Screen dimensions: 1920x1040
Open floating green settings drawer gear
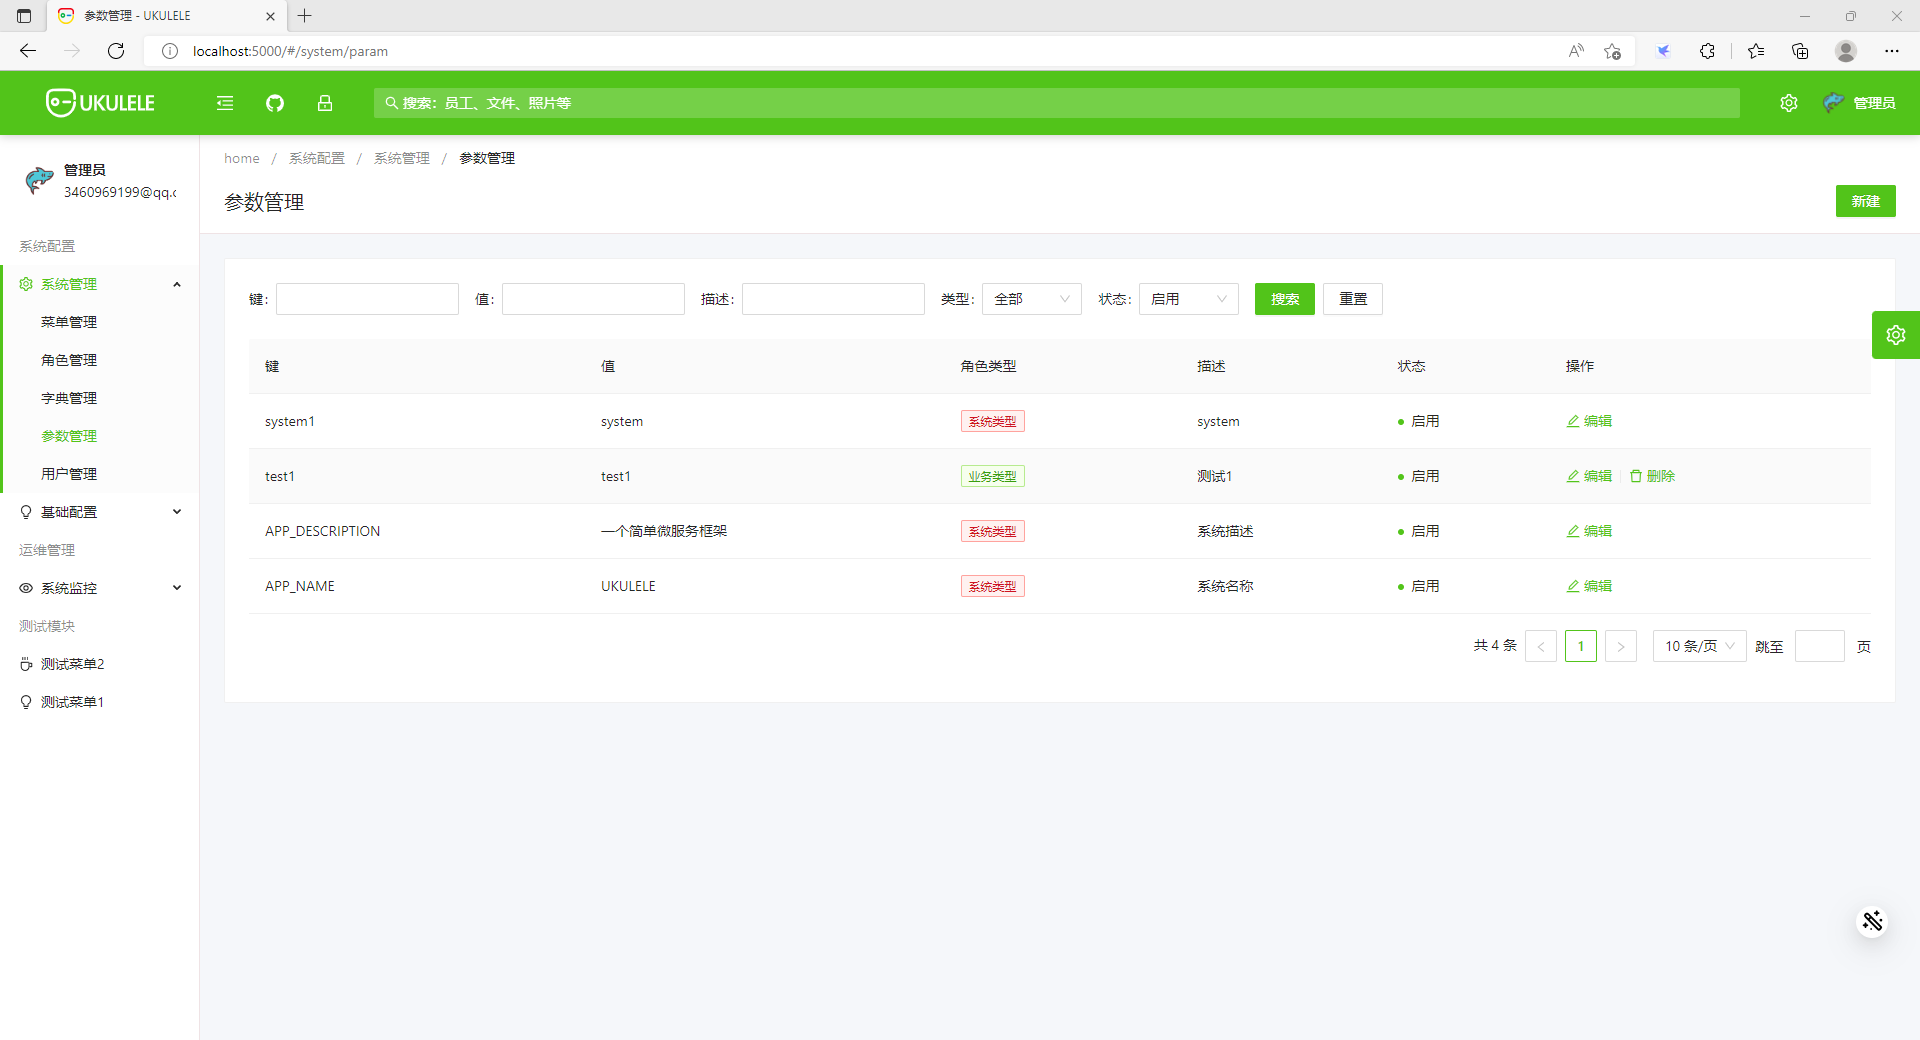point(1896,335)
